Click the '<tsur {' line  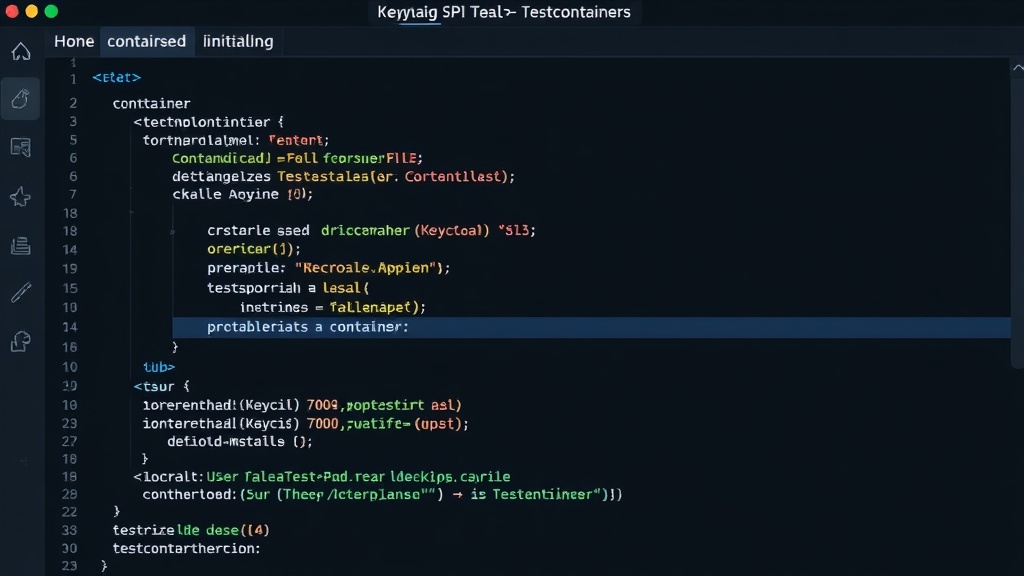pyautogui.click(x=161, y=386)
